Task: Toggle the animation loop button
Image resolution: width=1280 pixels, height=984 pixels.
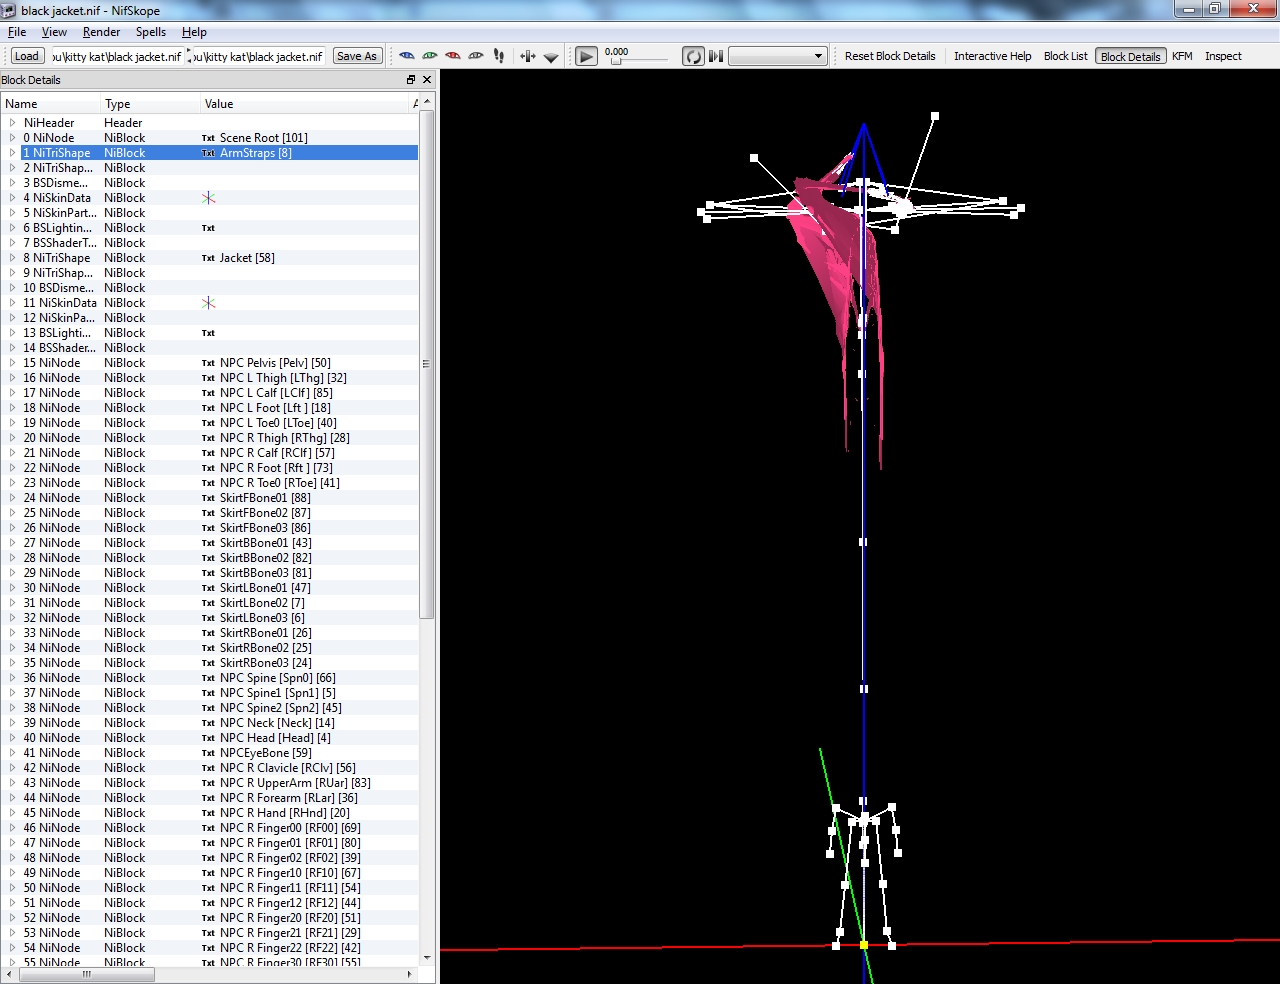Action: [693, 56]
